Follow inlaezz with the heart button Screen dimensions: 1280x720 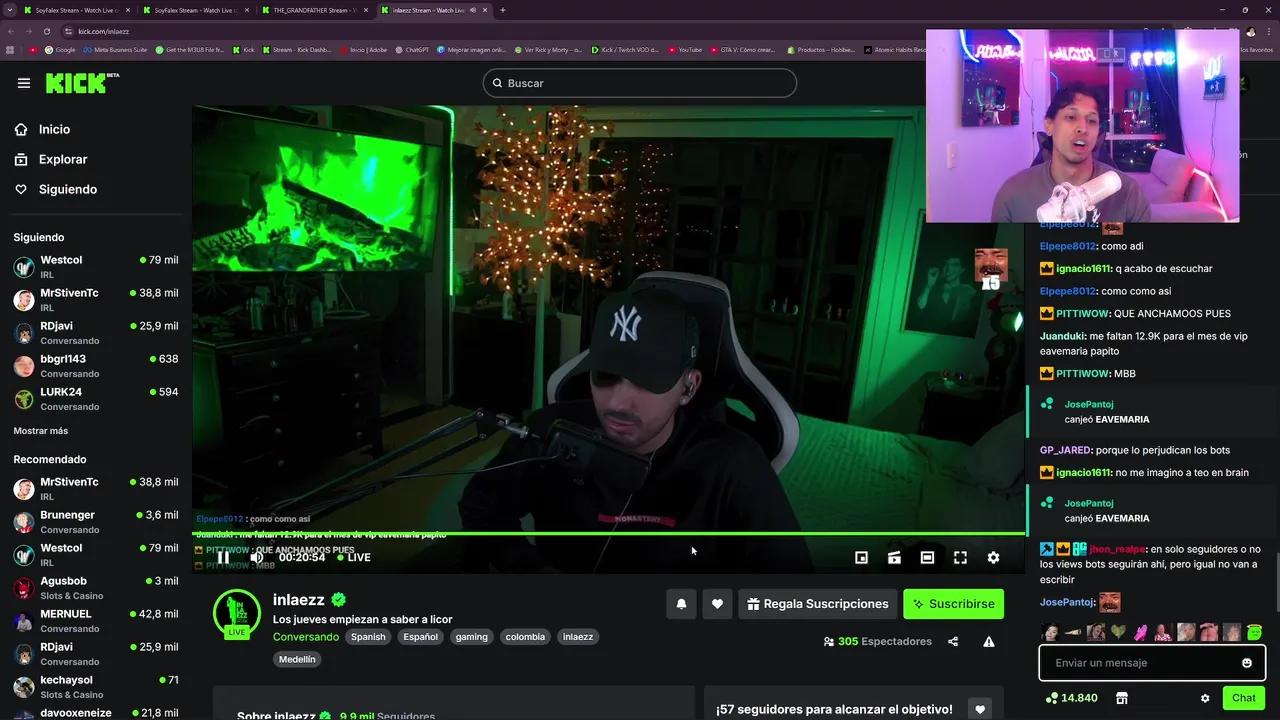(717, 604)
